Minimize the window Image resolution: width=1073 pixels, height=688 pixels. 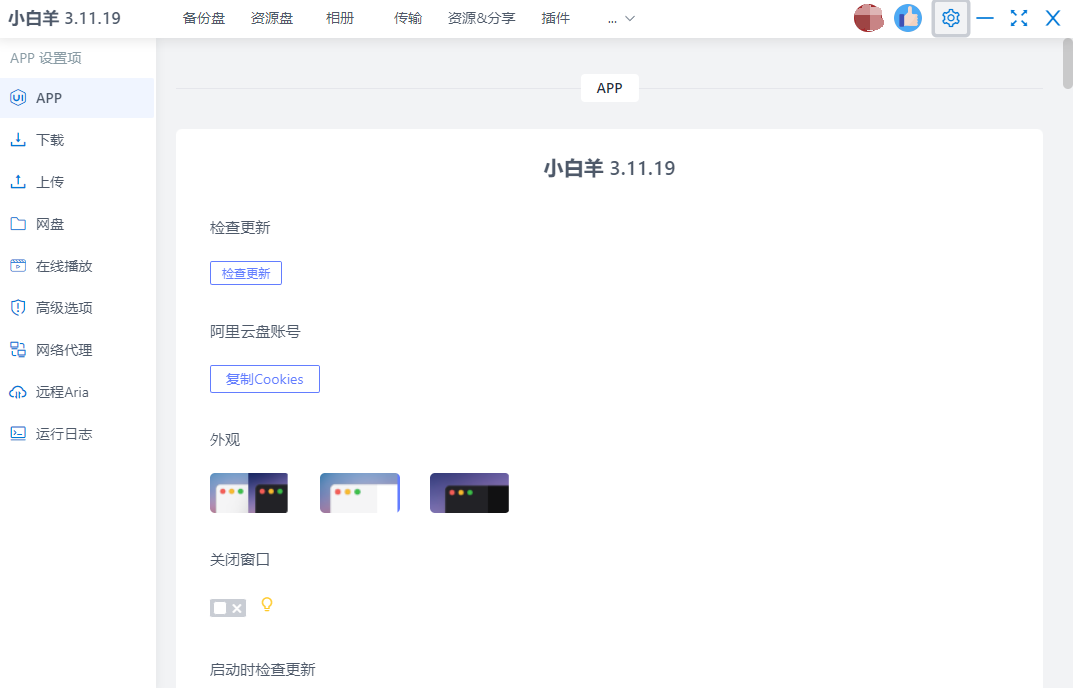[x=985, y=18]
